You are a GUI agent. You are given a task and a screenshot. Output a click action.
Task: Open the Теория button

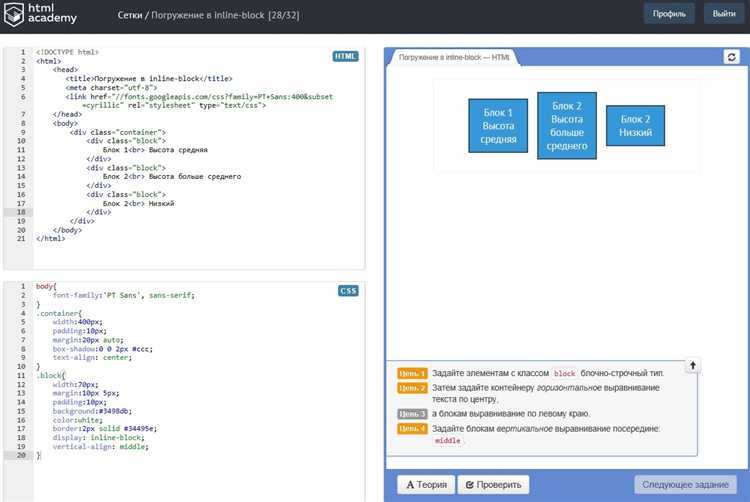[x=425, y=485]
